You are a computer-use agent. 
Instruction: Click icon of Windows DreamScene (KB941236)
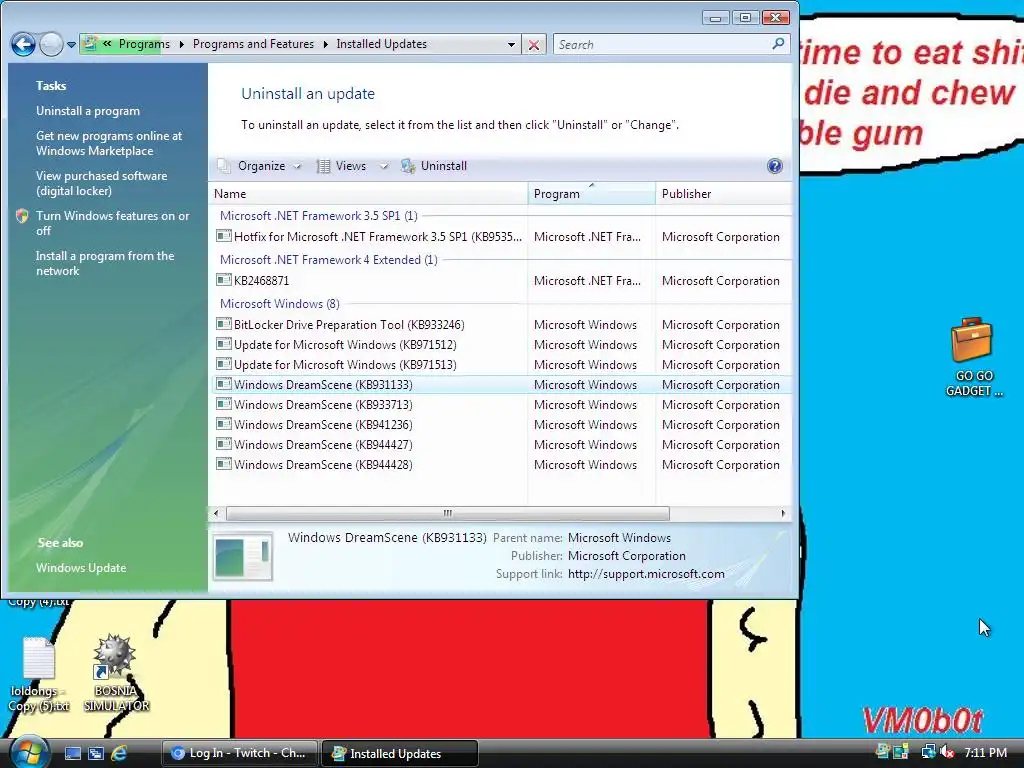(223, 424)
